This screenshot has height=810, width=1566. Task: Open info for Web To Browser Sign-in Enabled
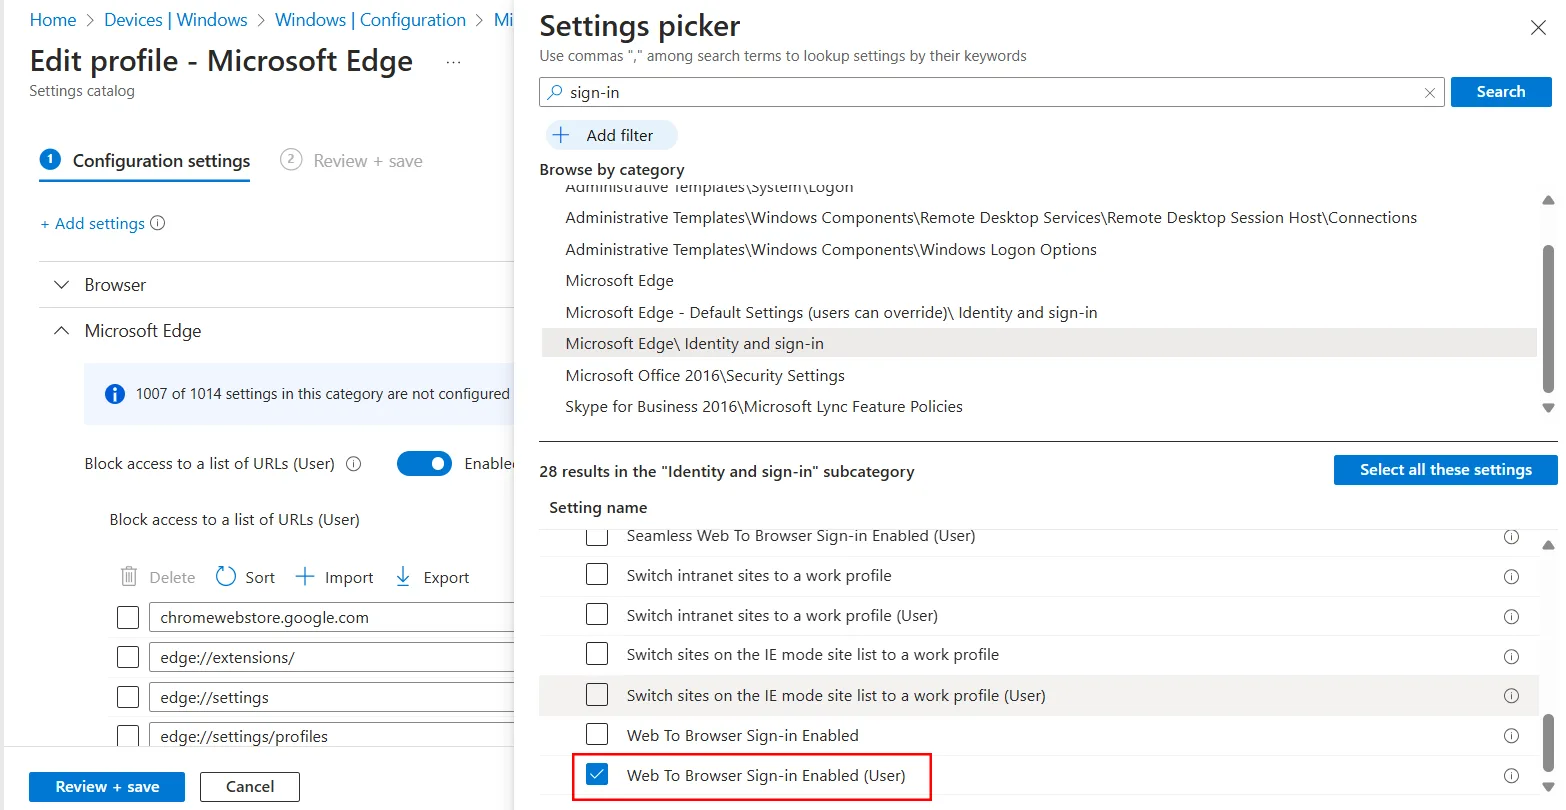click(1511, 736)
